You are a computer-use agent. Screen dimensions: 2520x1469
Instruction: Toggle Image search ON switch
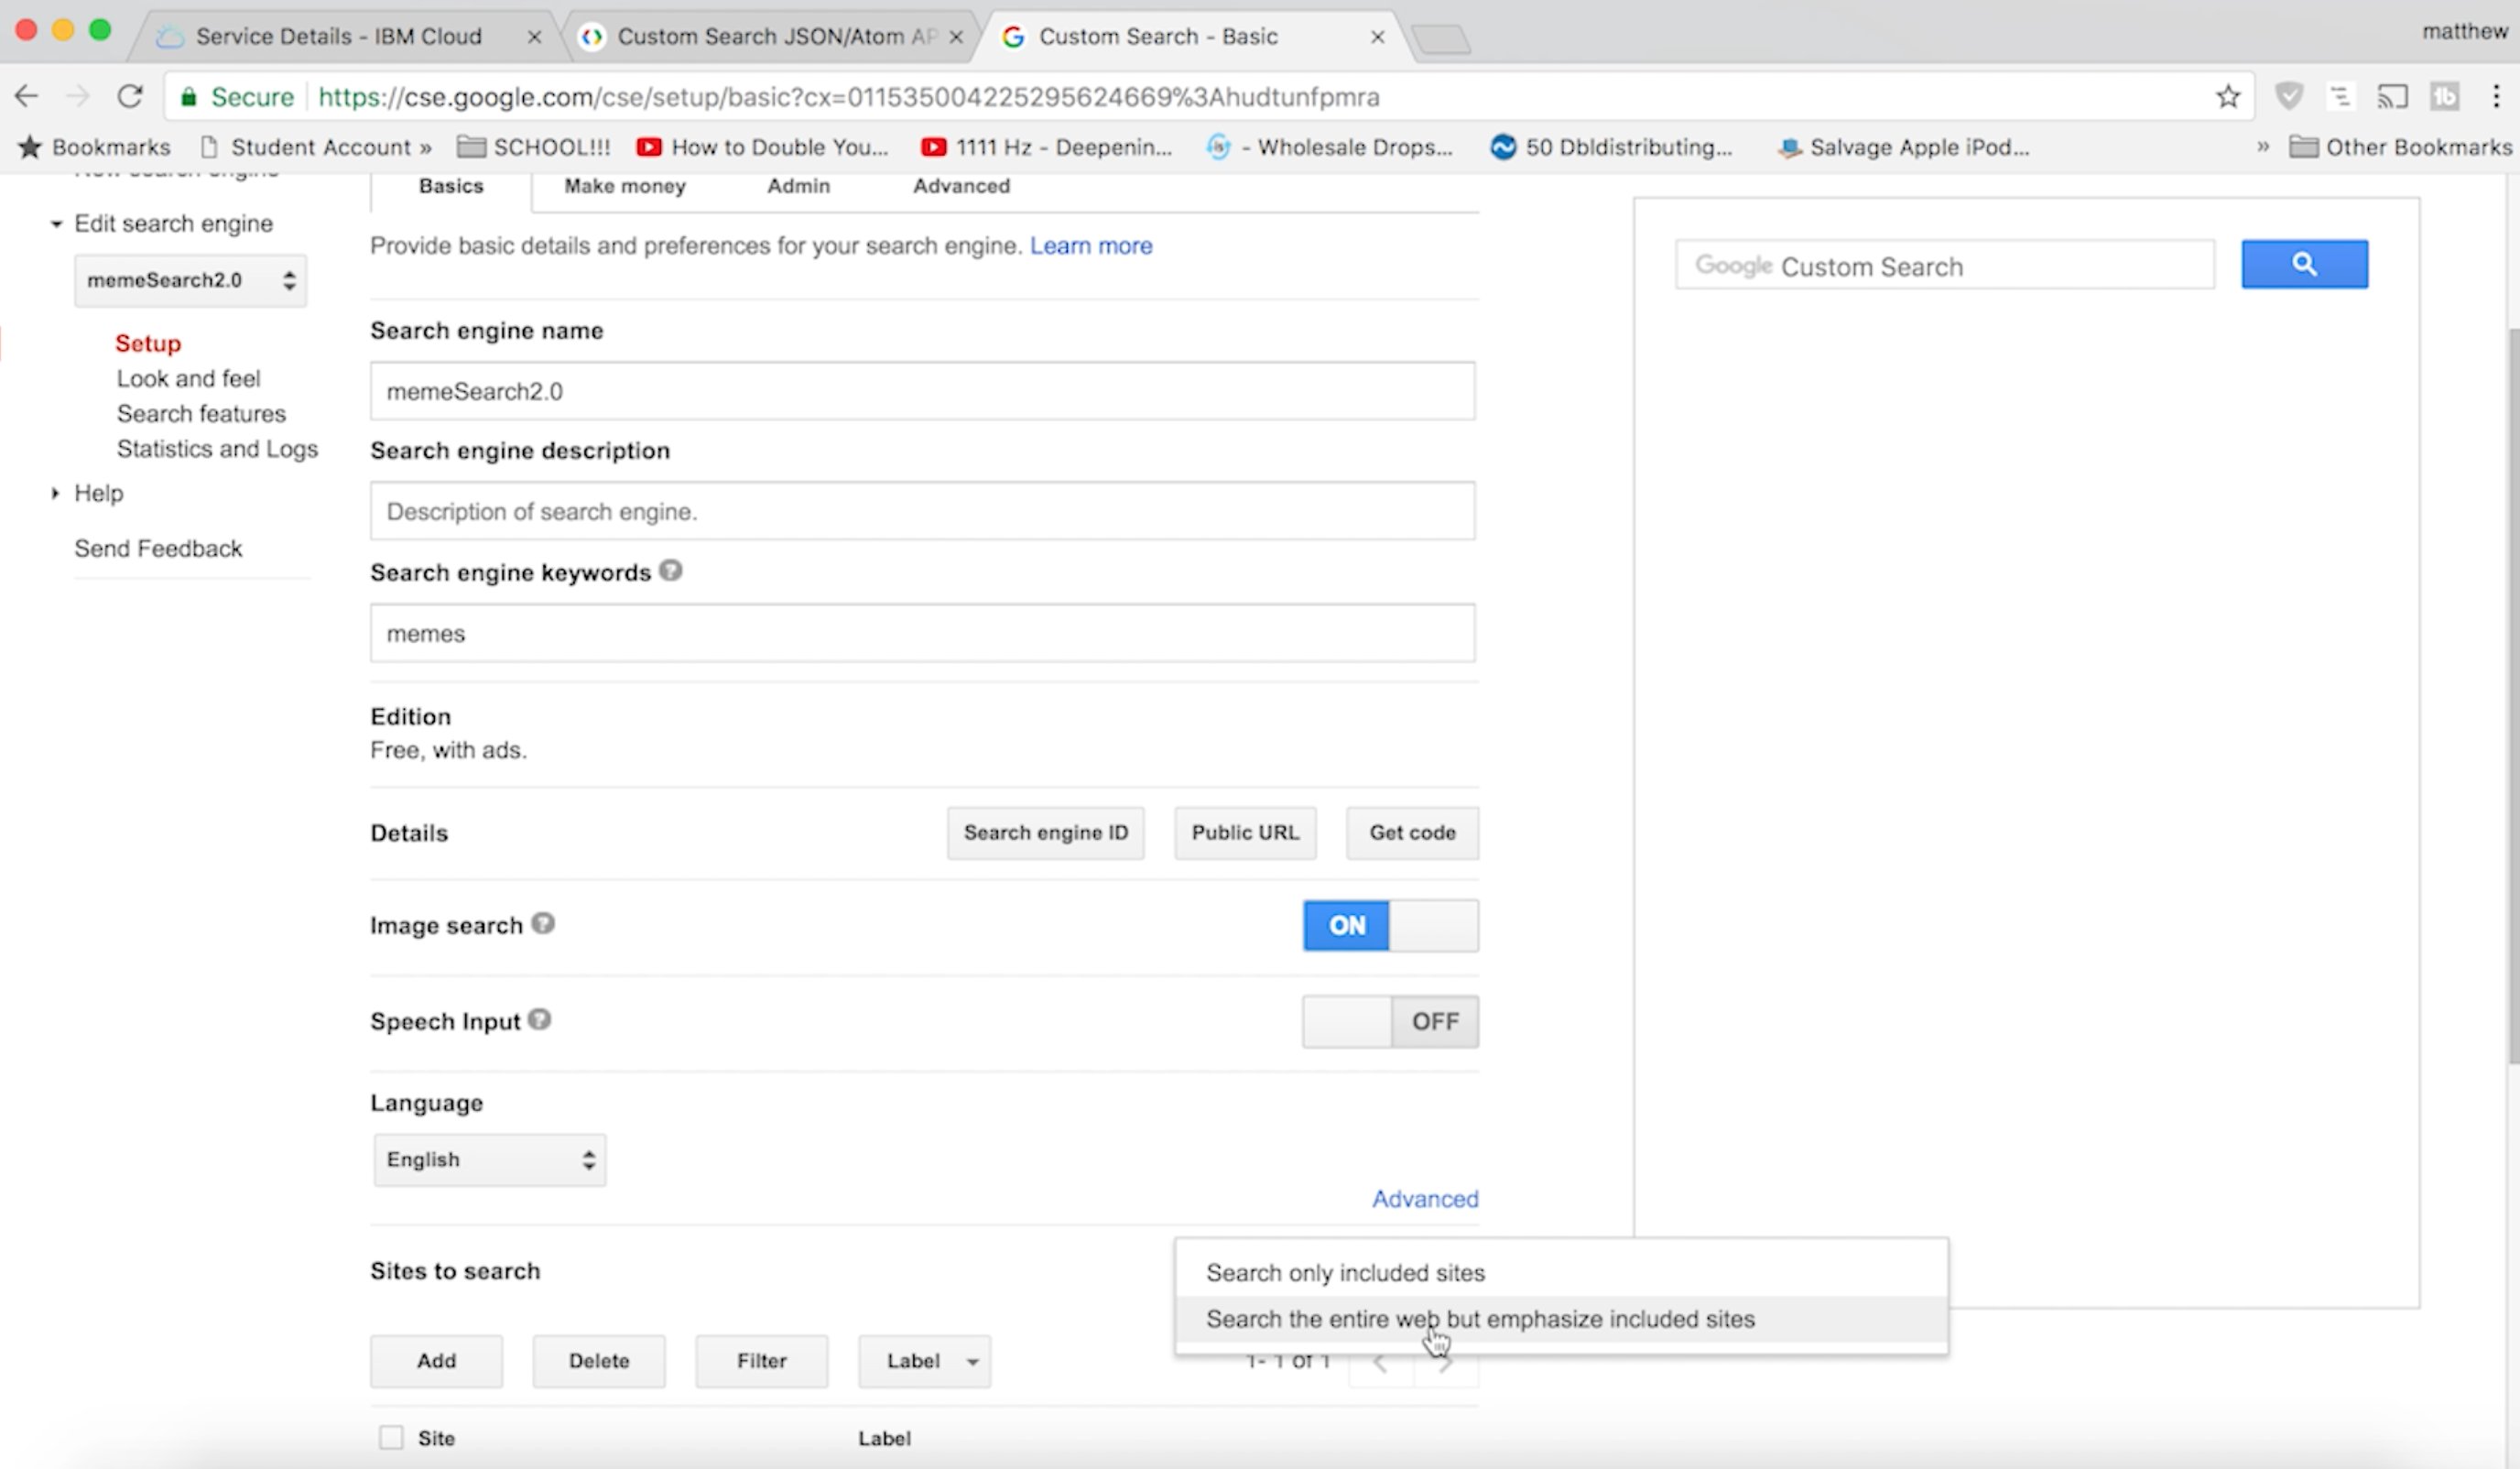pos(1346,923)
